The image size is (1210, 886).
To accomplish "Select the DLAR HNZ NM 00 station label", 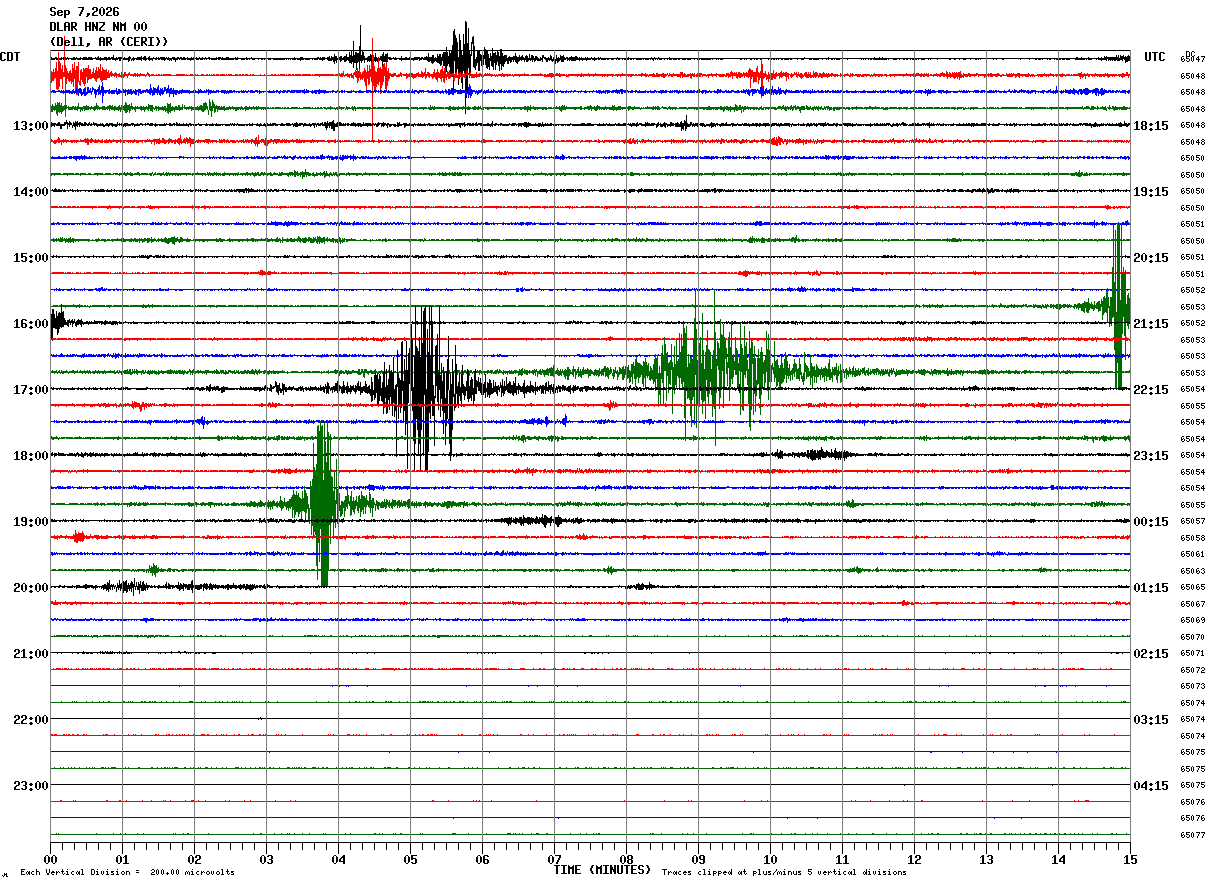I will (x=98, y=27).
